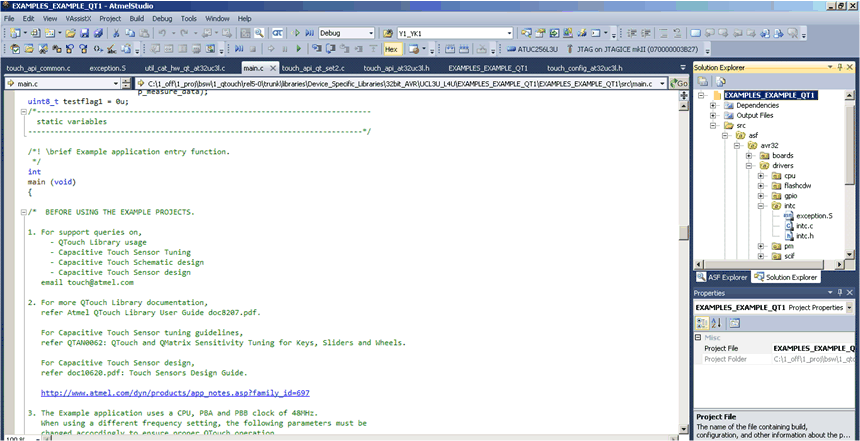
Task: Click the Go button next to path bar
Action: 678,83
